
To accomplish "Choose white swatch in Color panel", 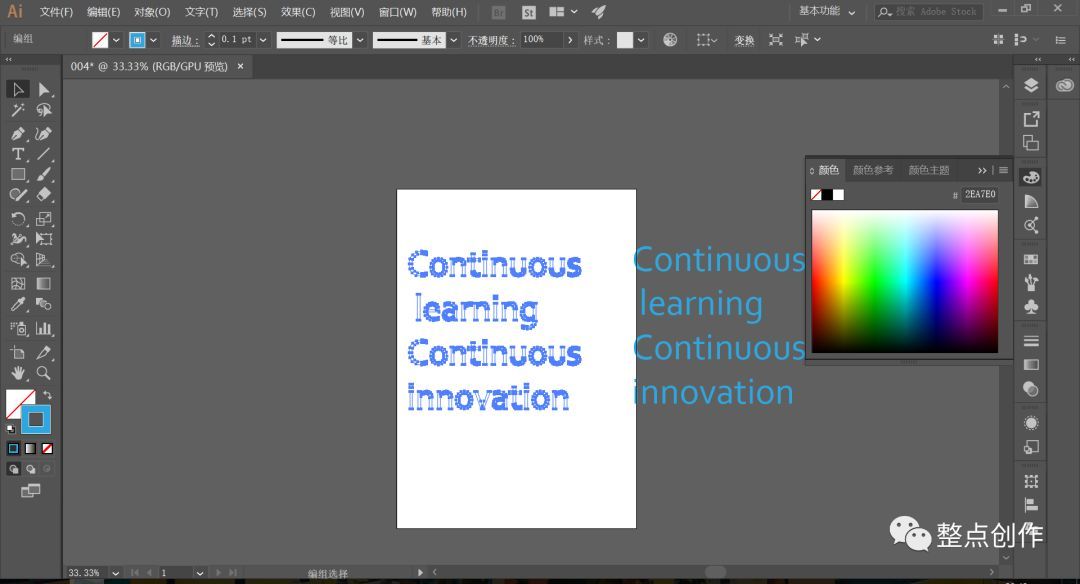I will 838,195.
